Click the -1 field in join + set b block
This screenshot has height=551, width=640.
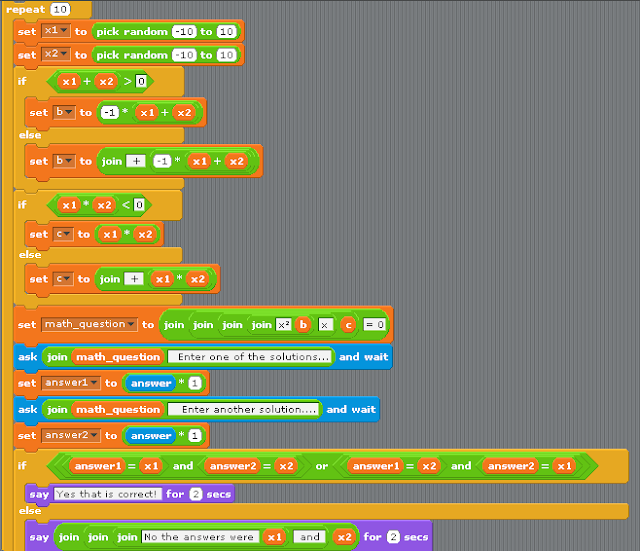(x=162, y=161)
